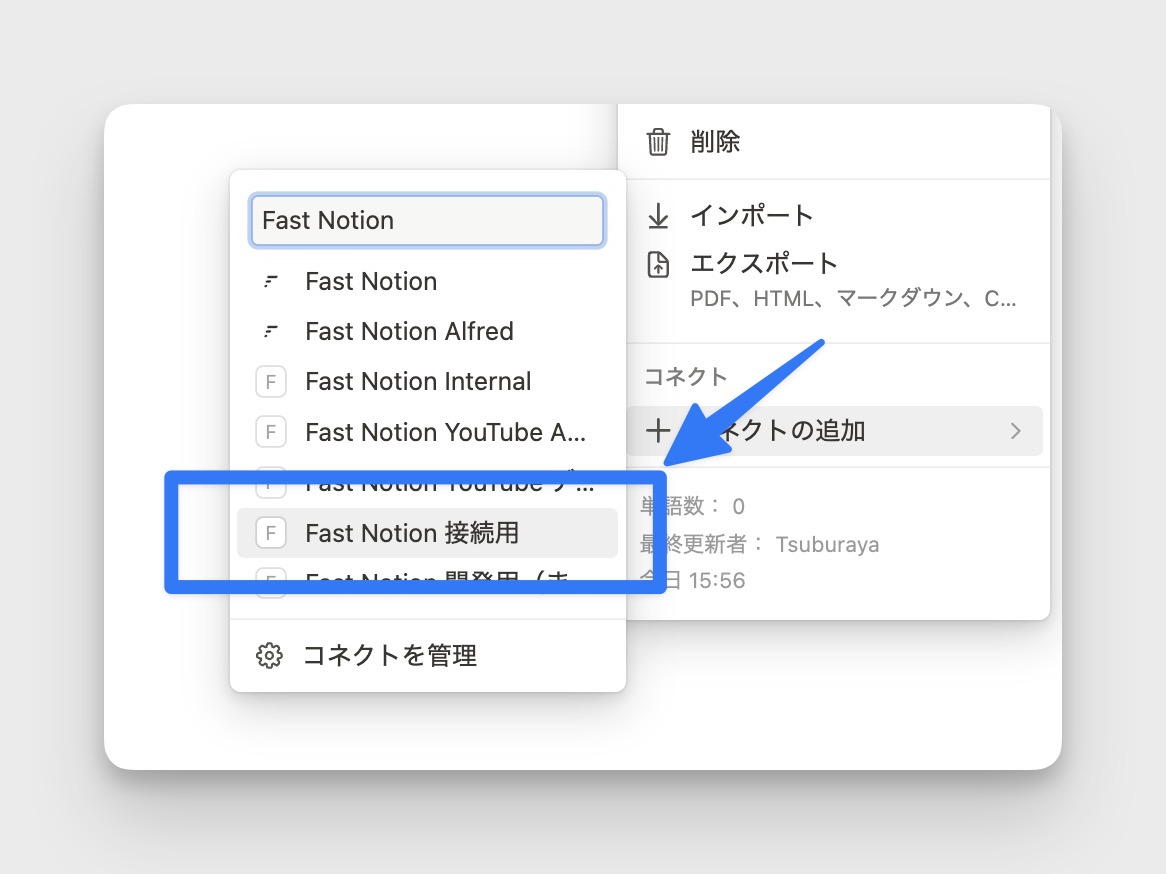Select Fast Notion 接続用 connection
This screenshot has width=1166, height=874.
(x=428, y=533)
